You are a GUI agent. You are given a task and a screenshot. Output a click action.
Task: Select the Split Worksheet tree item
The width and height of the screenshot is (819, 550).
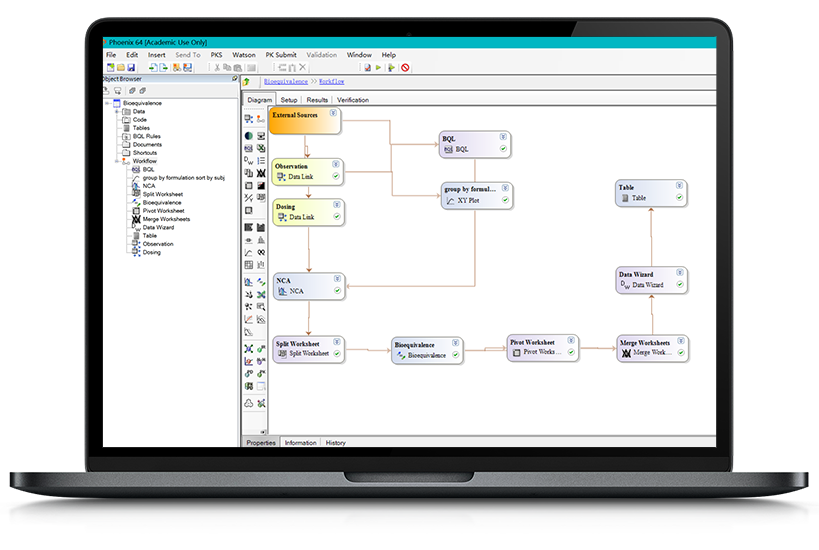162,194
